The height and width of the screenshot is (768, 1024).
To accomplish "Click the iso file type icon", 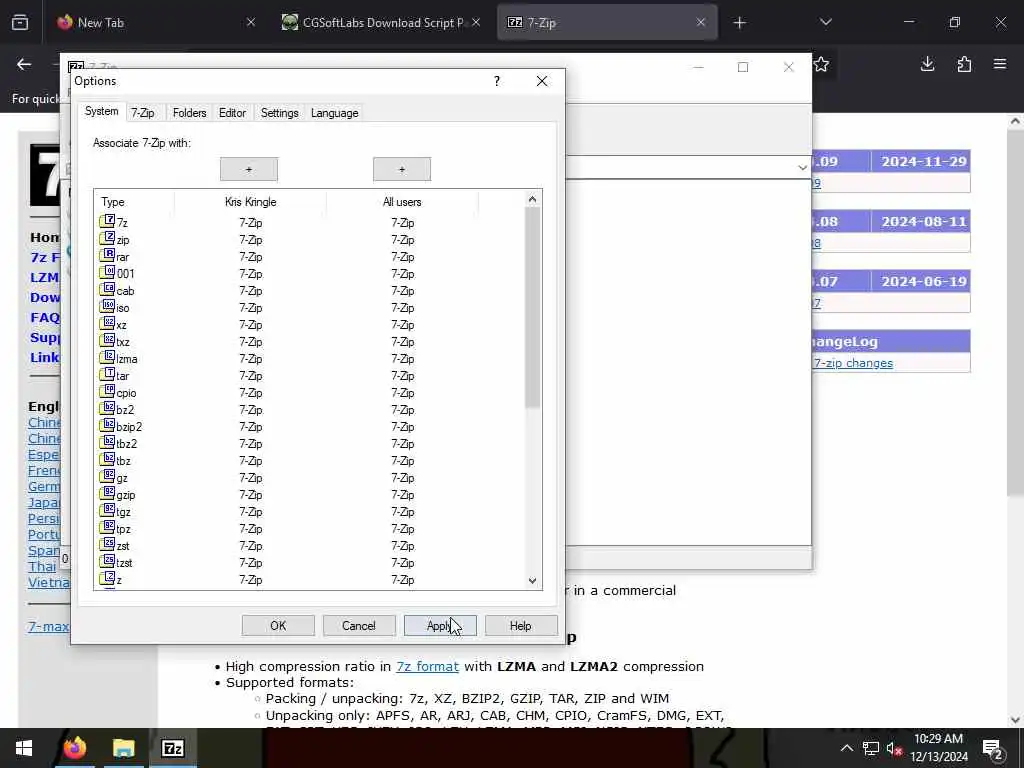I will (107, 306).
